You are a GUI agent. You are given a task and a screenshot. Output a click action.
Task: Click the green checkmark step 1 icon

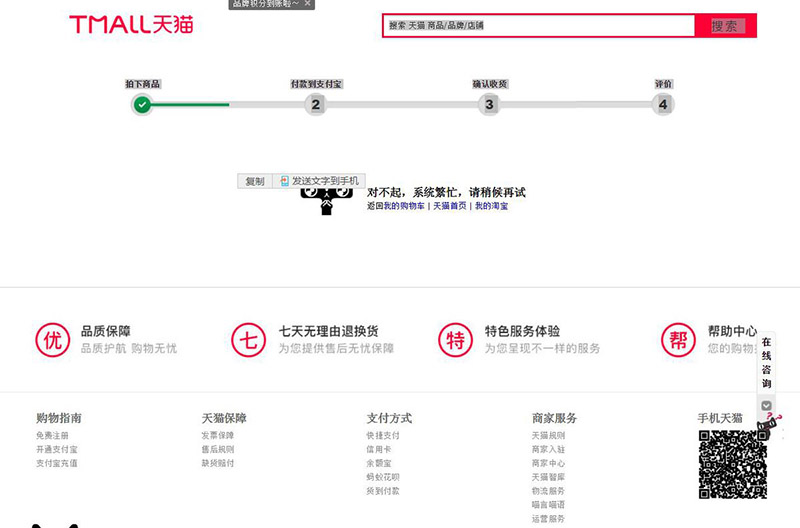(142, 104)
